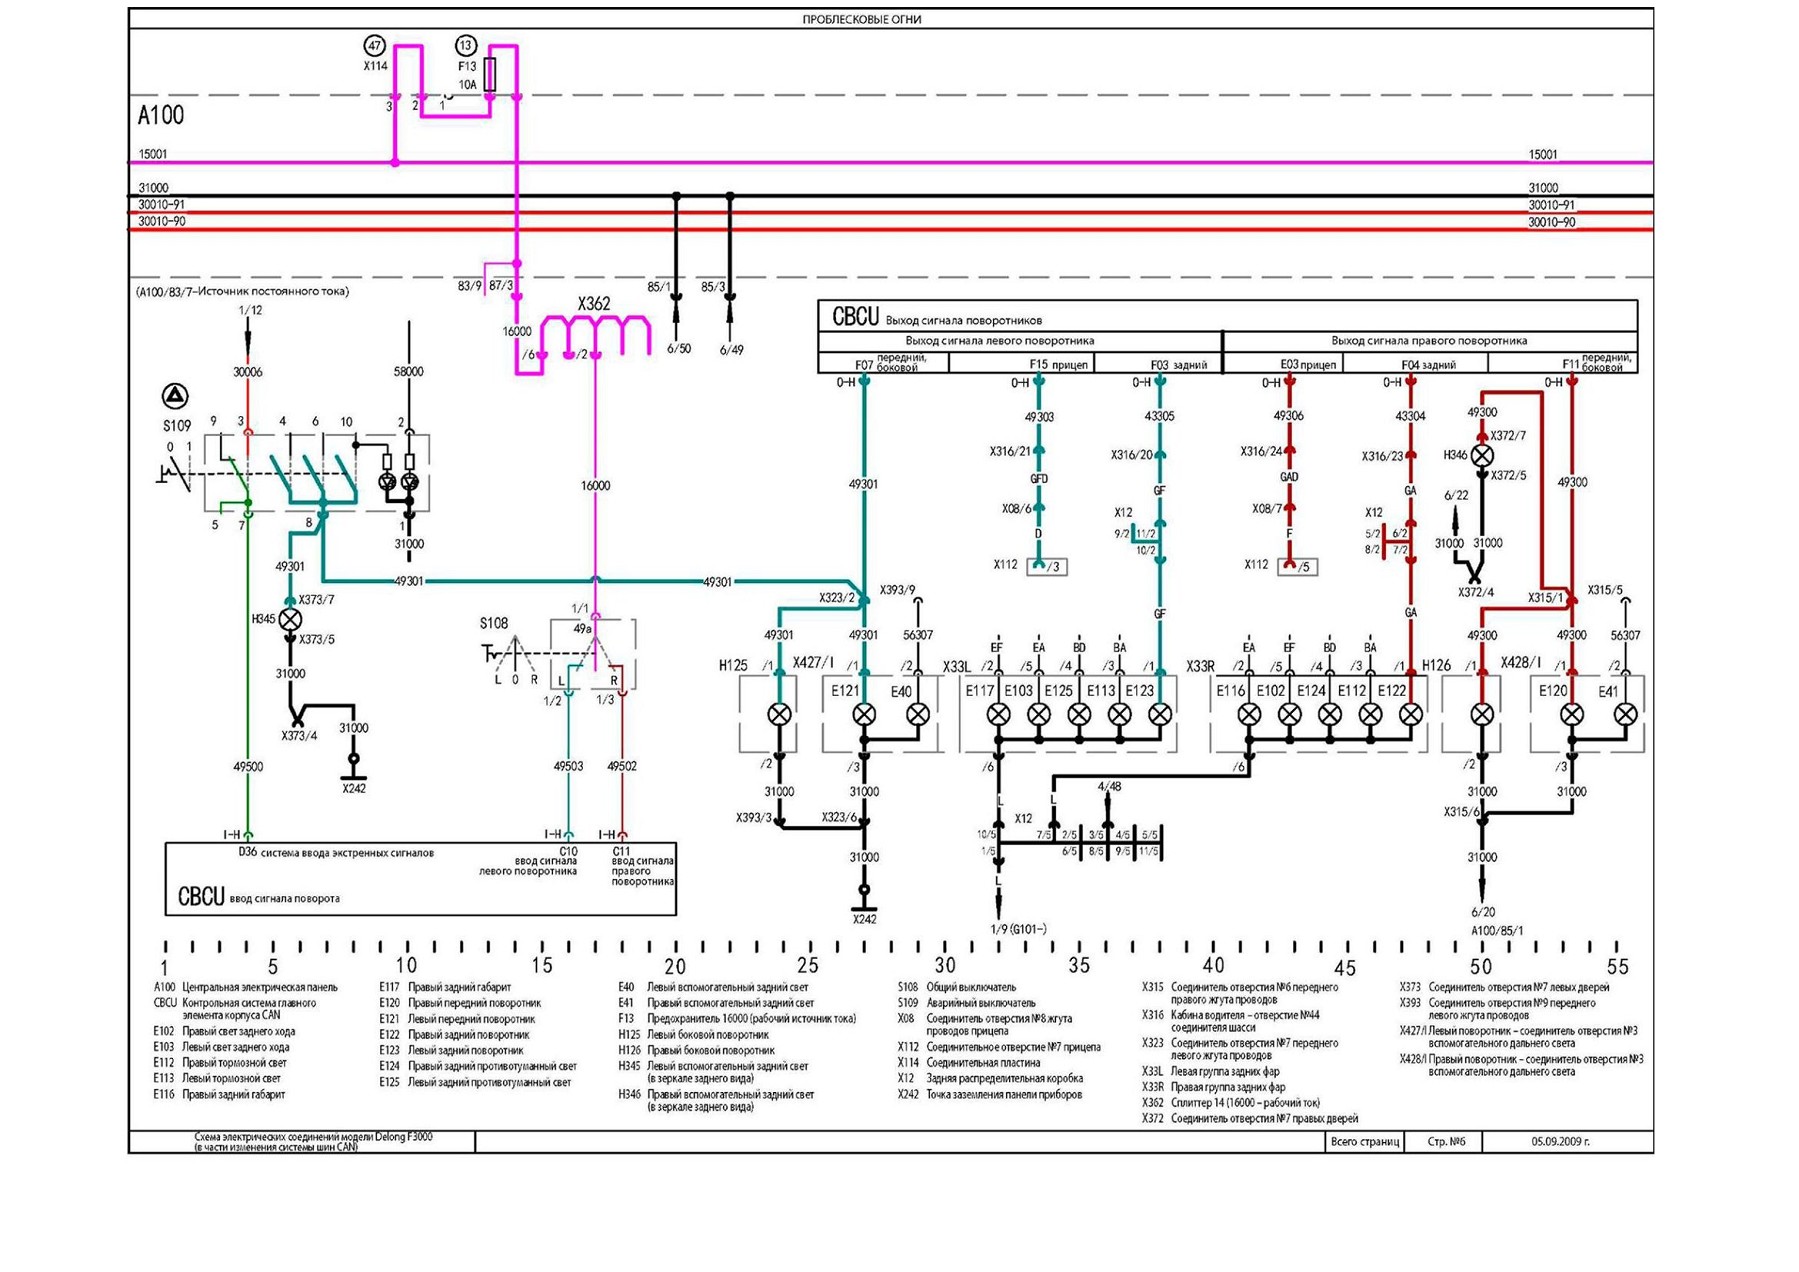1799x1272 pixels.
Task: Click the X428/I connector label
Action: pyautogui.click(x=1522, y=663)
